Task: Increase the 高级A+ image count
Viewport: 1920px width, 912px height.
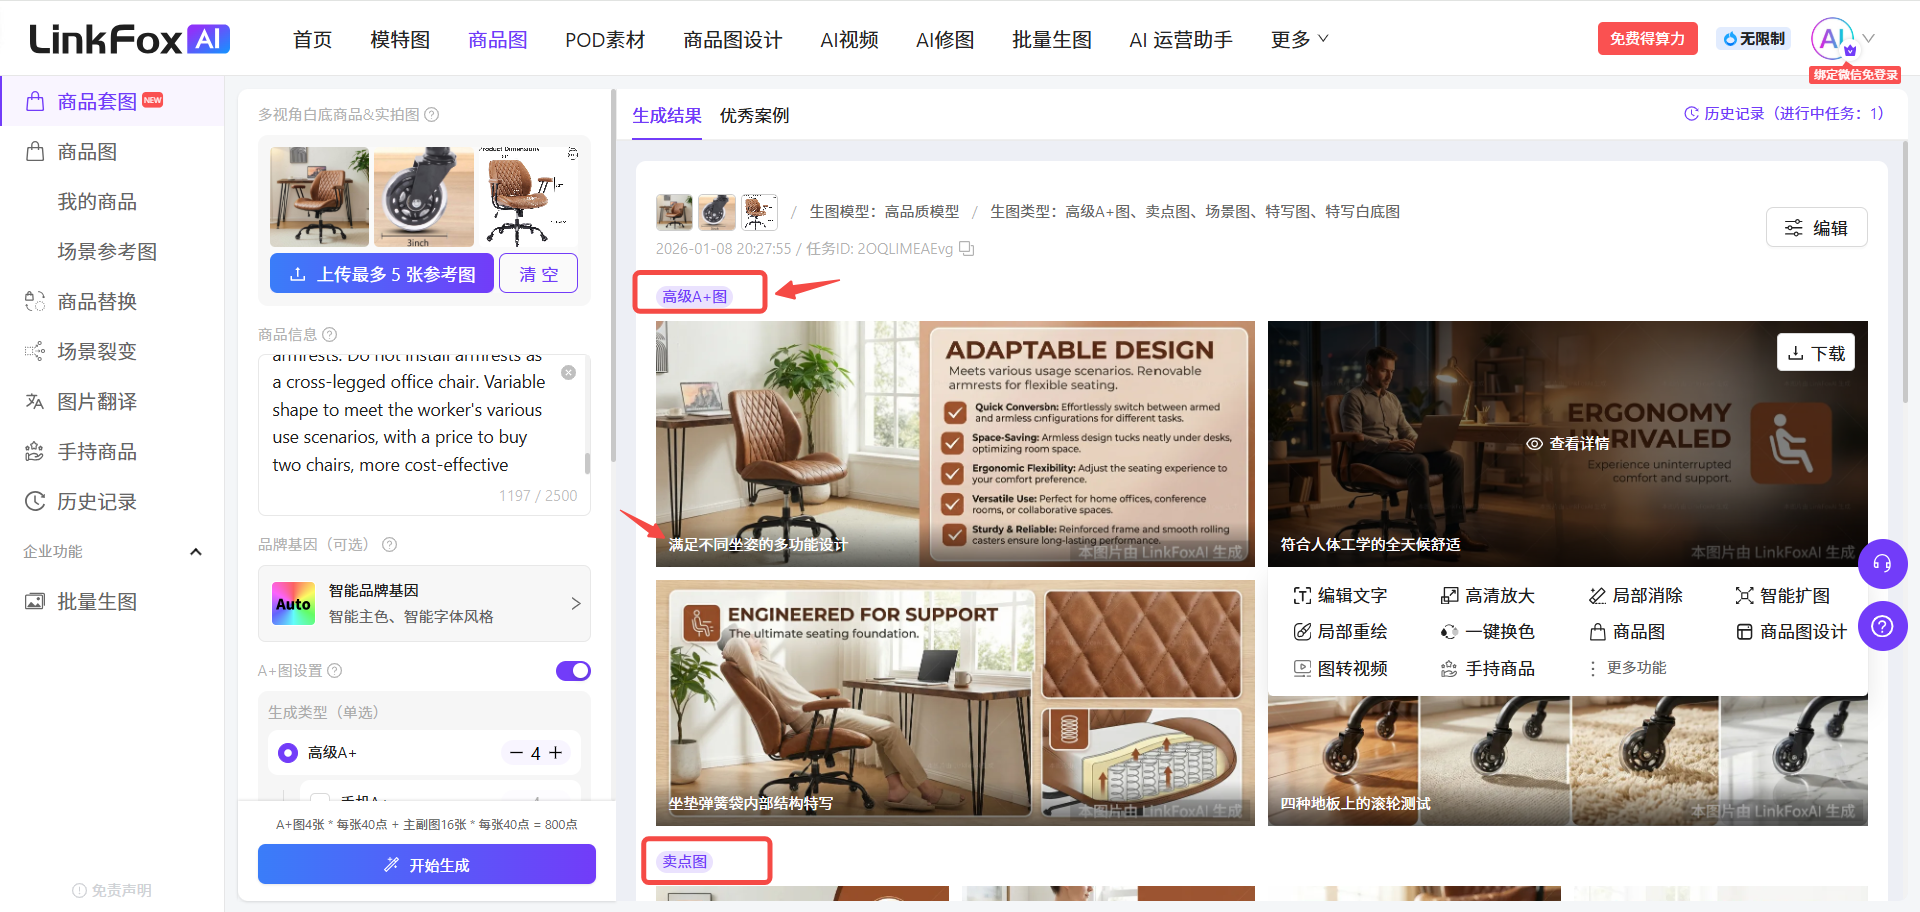Action: tap(556, 752)
